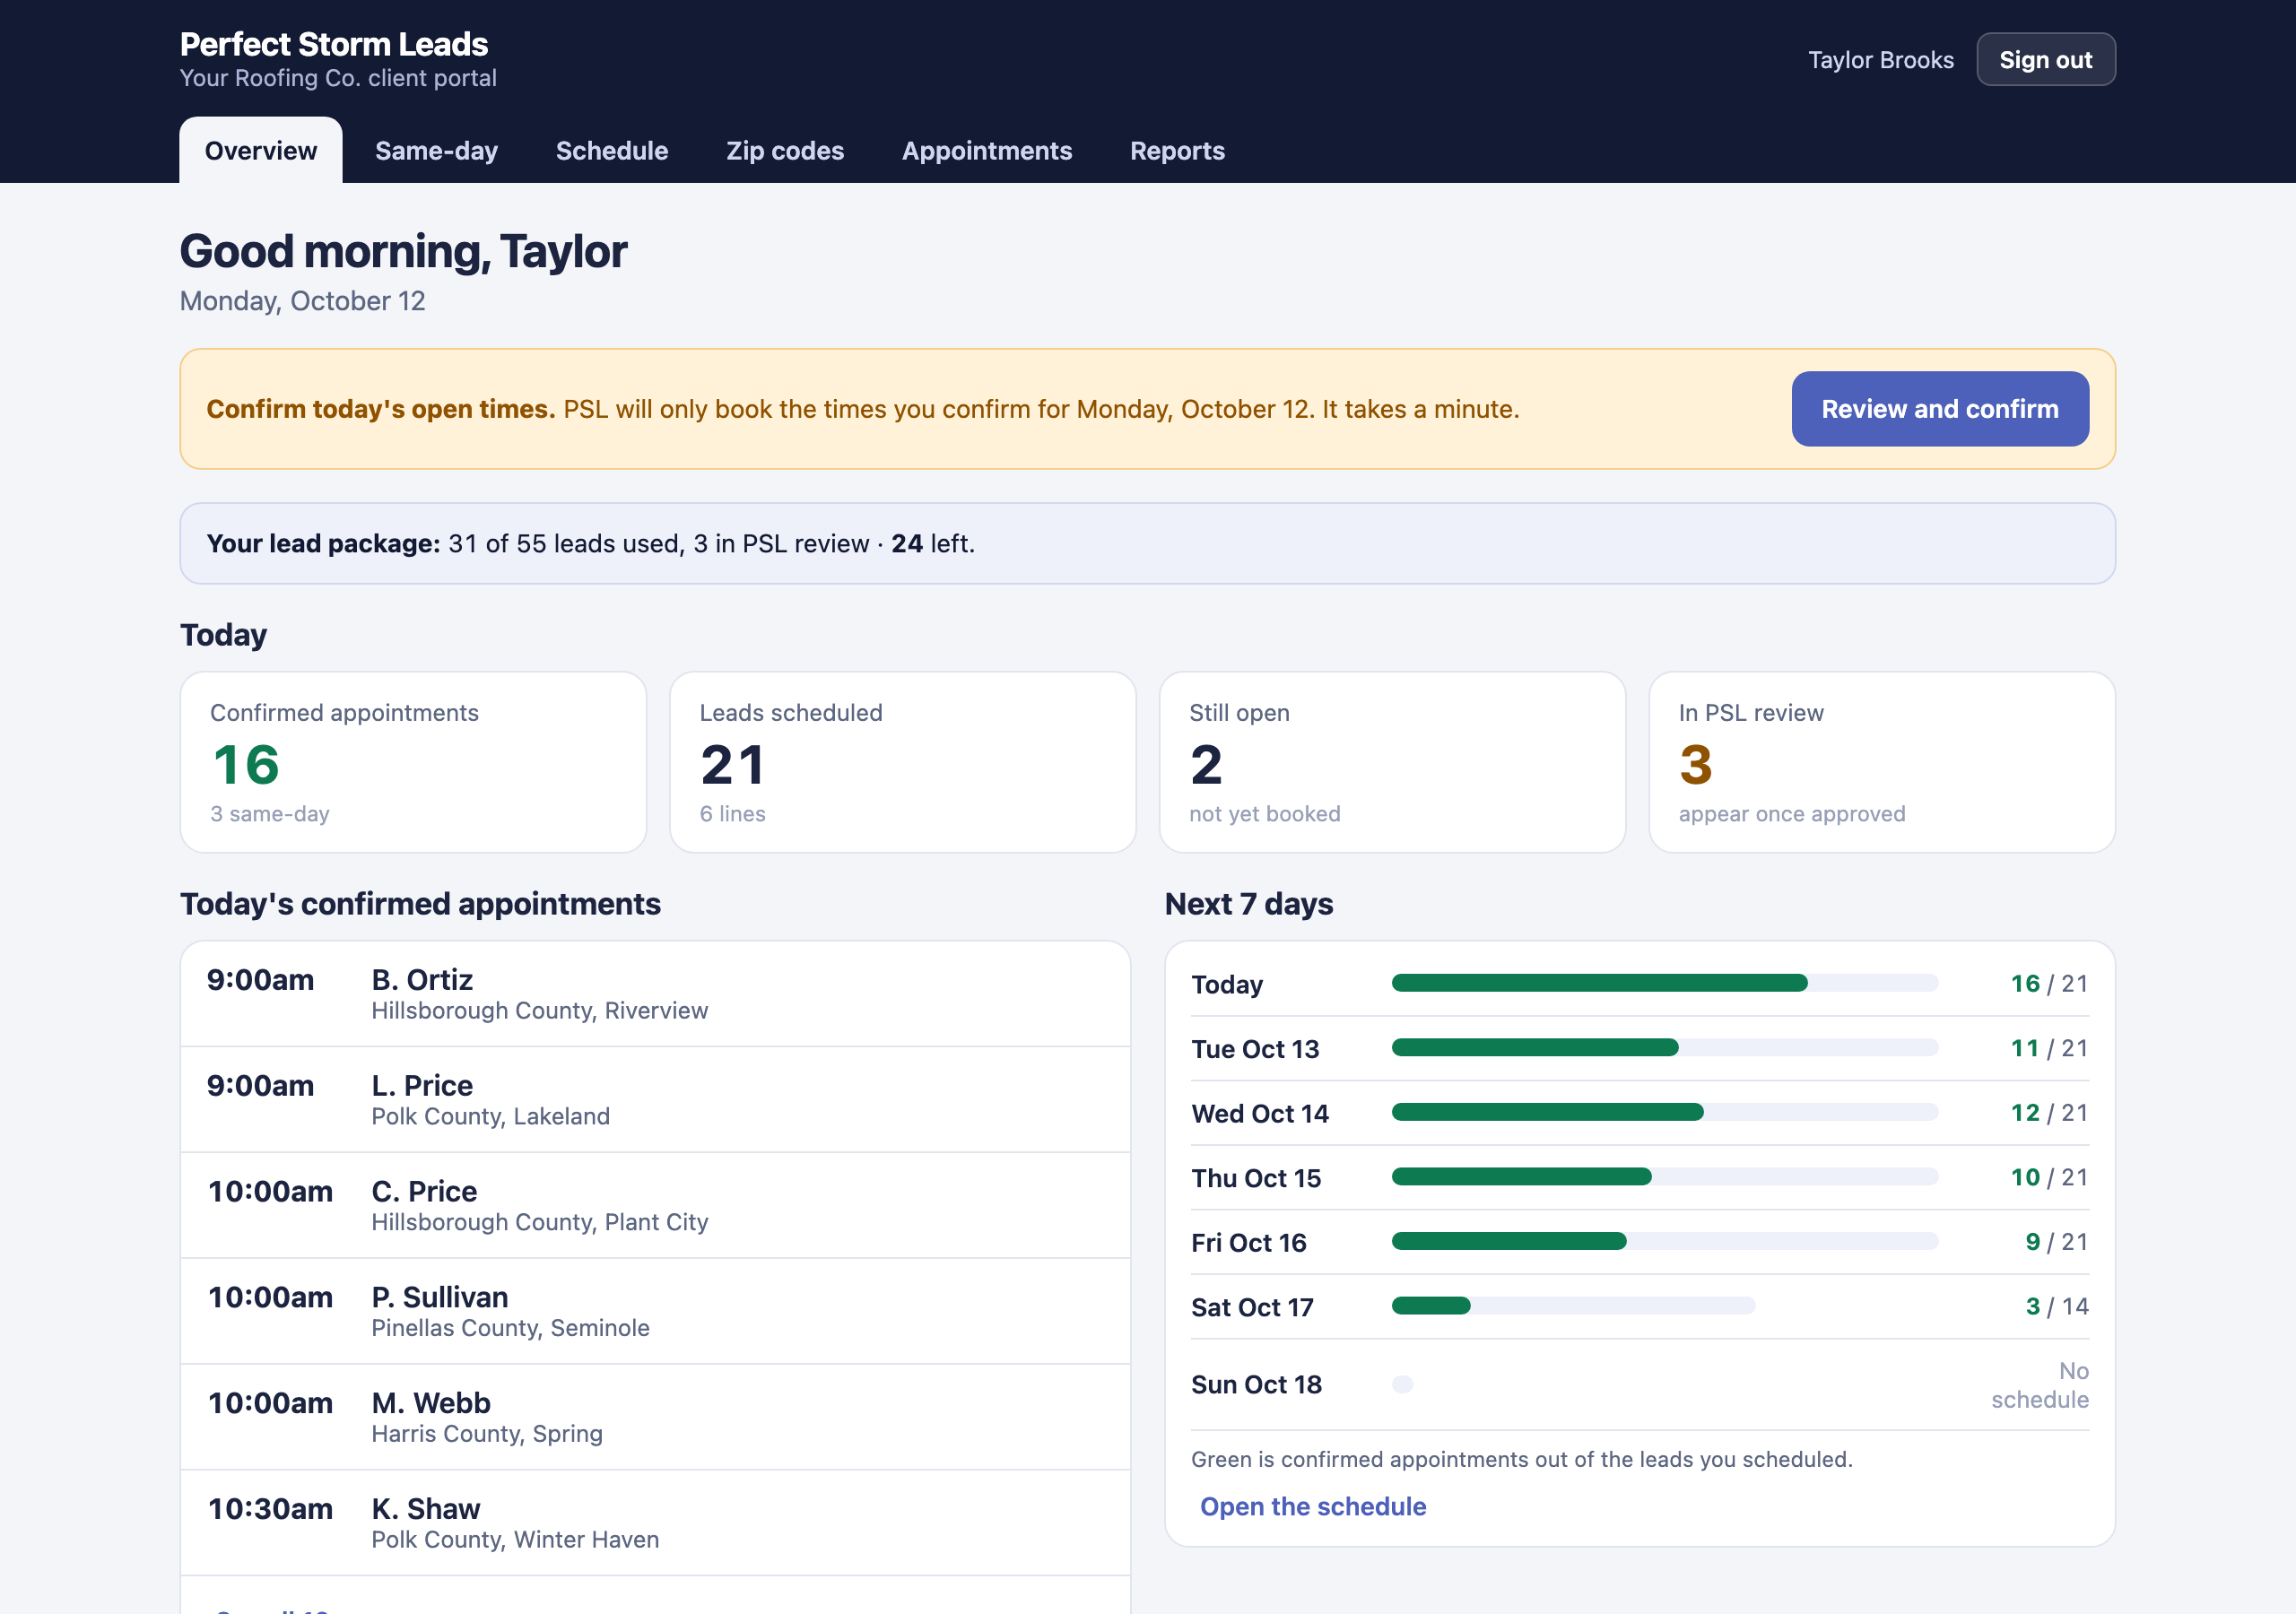Click the Perfect Storm Leads title
This screenshot has height=1614, width=2296.
point(334,44)
